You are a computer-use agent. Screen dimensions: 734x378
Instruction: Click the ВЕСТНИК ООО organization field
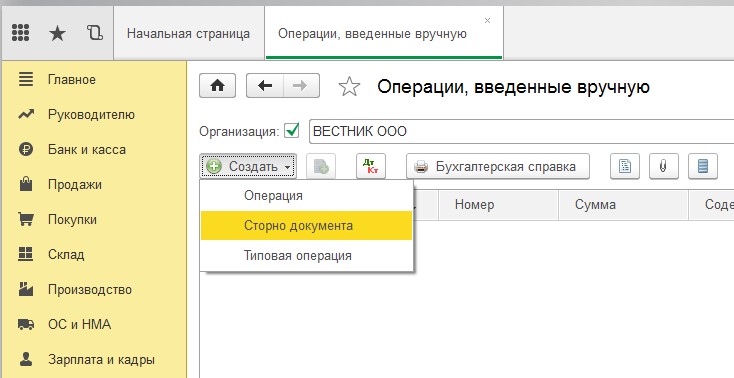(521, 132)
